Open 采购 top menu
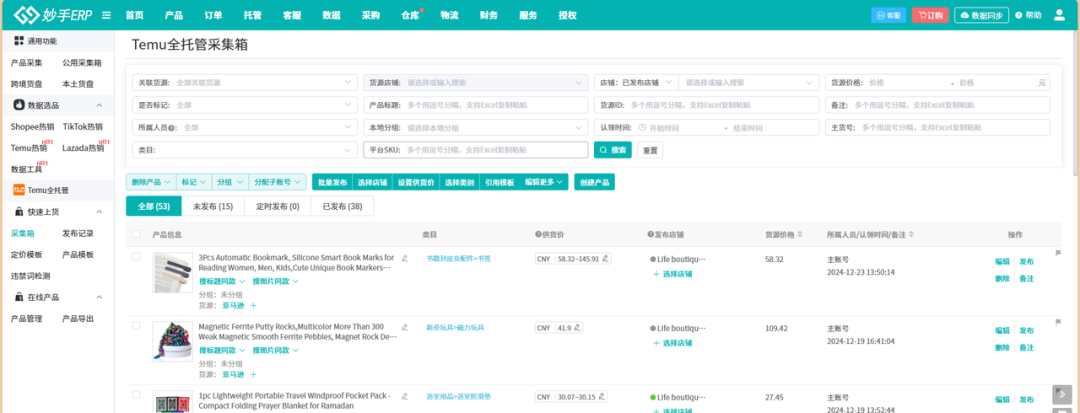 [x=371, y=15]
